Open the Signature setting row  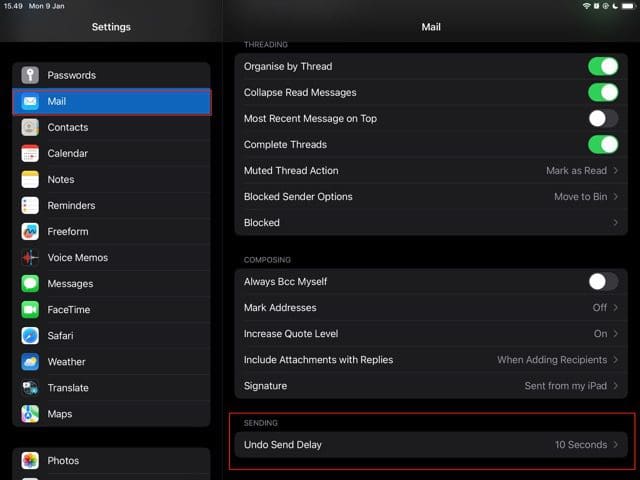tap(431, 386)
